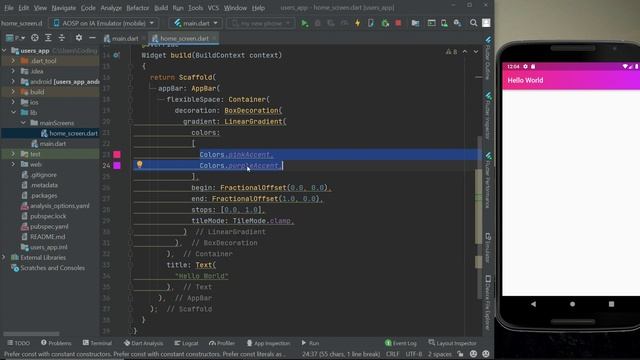Open the Emulator side panel
This screenshot has height=360, width=640.
[488, 248]
